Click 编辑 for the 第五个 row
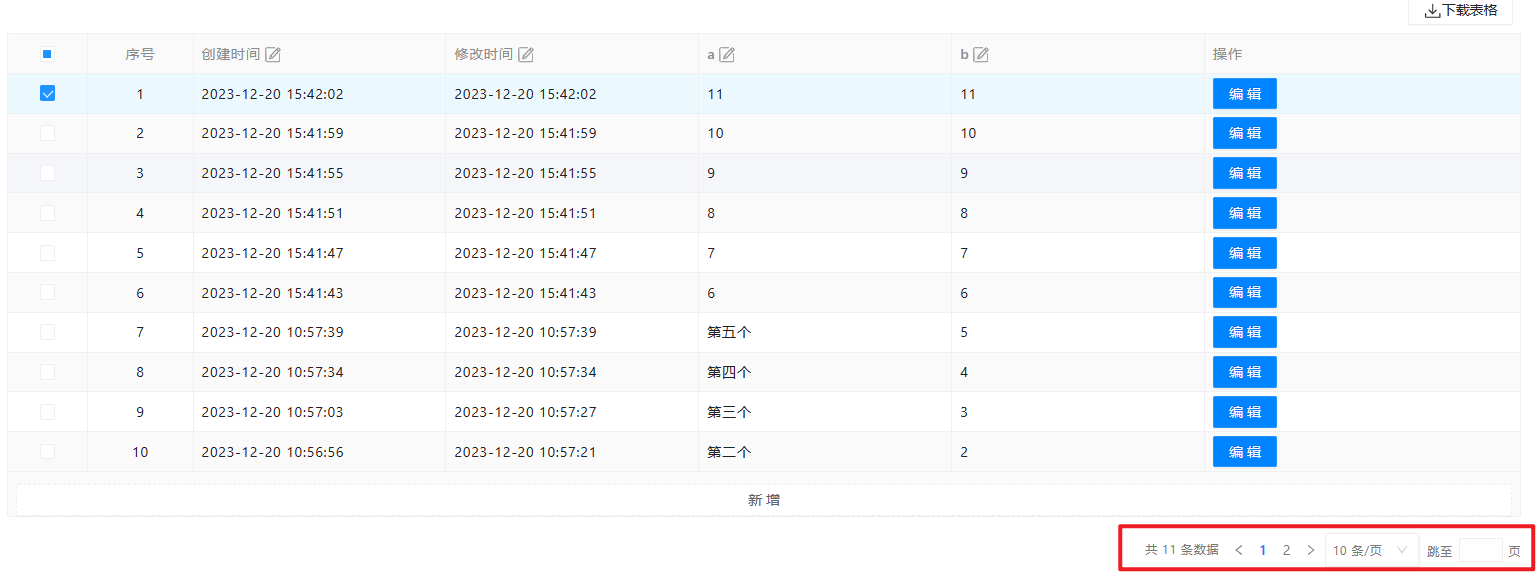Viewport: 1540px width, 576px height. point(1244,332)
